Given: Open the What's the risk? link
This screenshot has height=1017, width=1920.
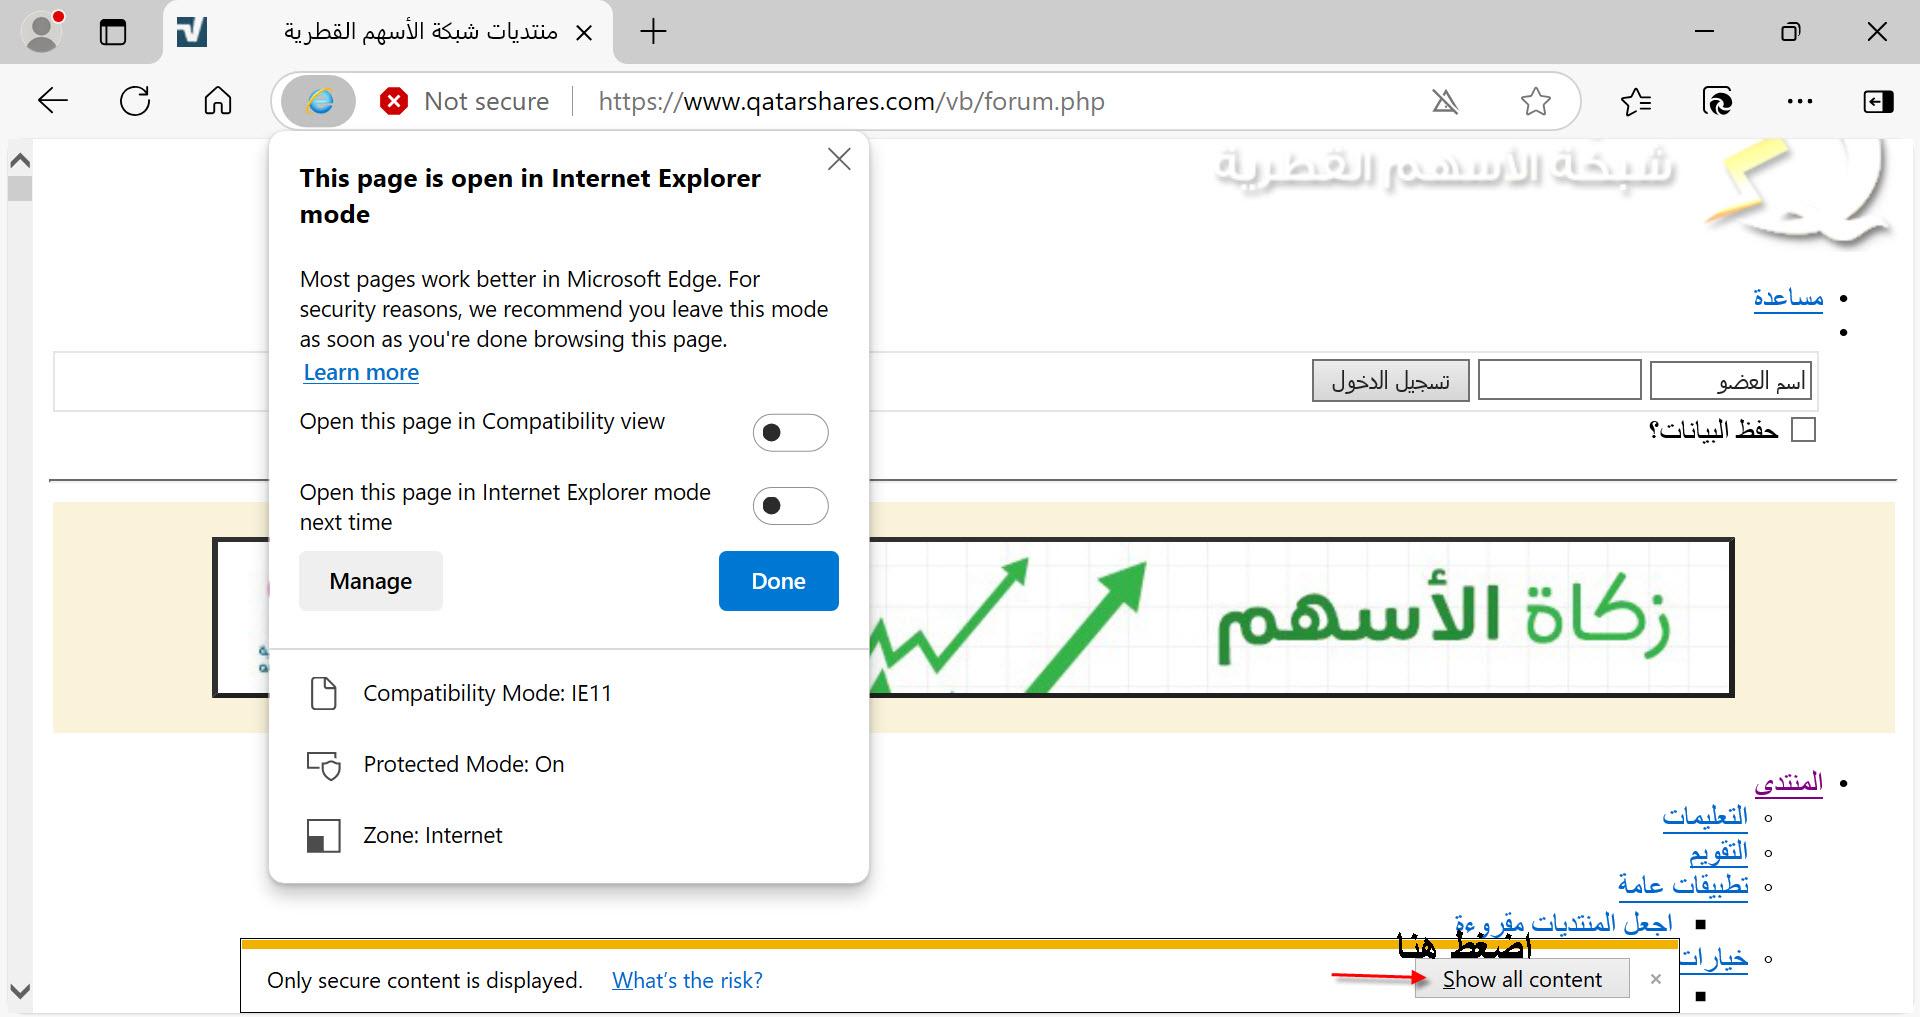Looking at the screenshot, I should (687, 980).
